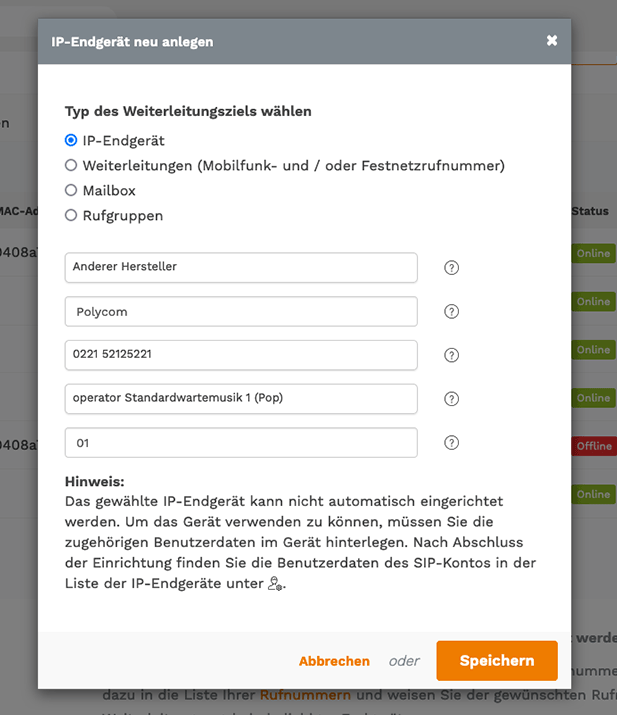Open the Anderer Hersteller manufacturer dropdown
Image resolution: width=617 pixels, height=715 pixels.
[x=241, y=268]
